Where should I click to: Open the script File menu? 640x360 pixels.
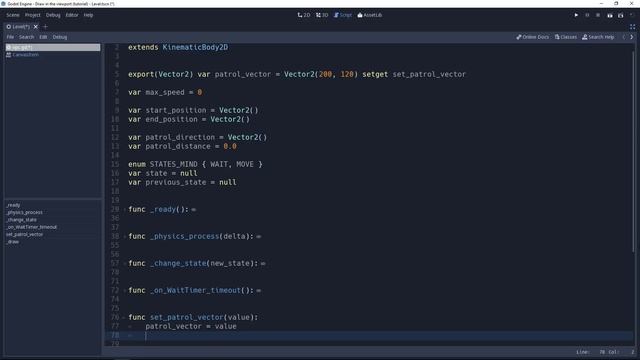10,37
